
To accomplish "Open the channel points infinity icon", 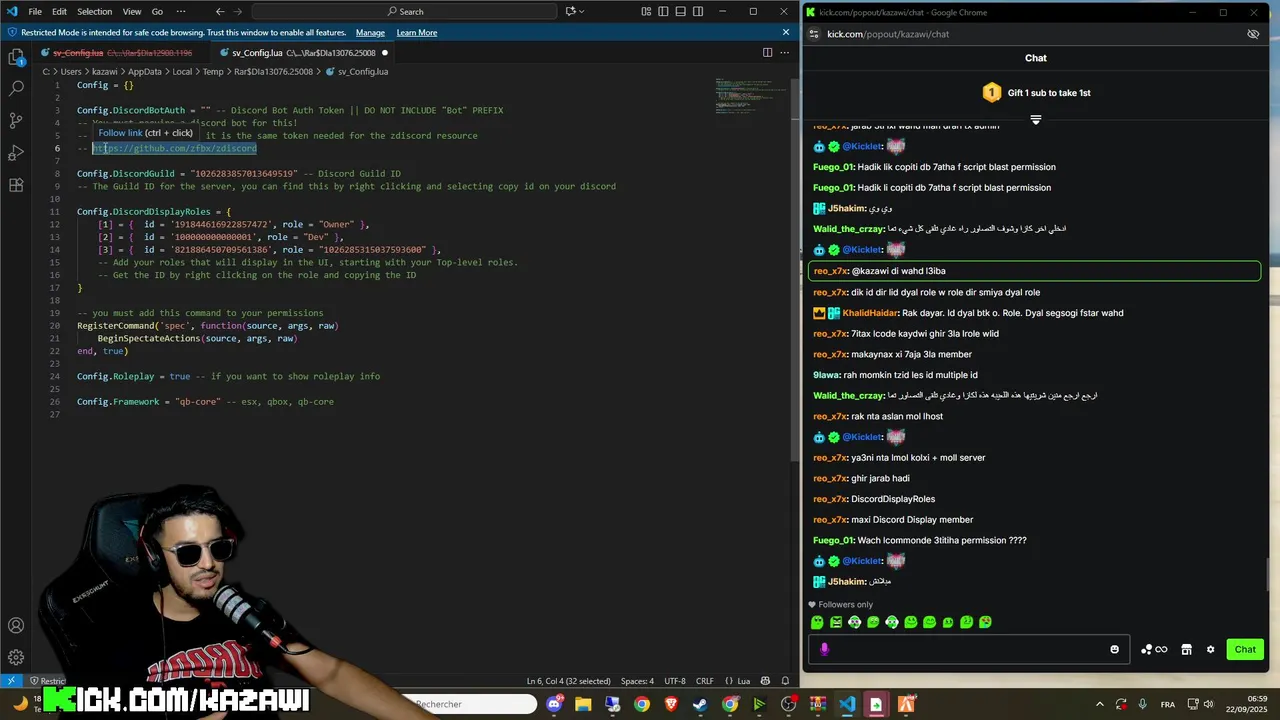I will point(1154,649).
